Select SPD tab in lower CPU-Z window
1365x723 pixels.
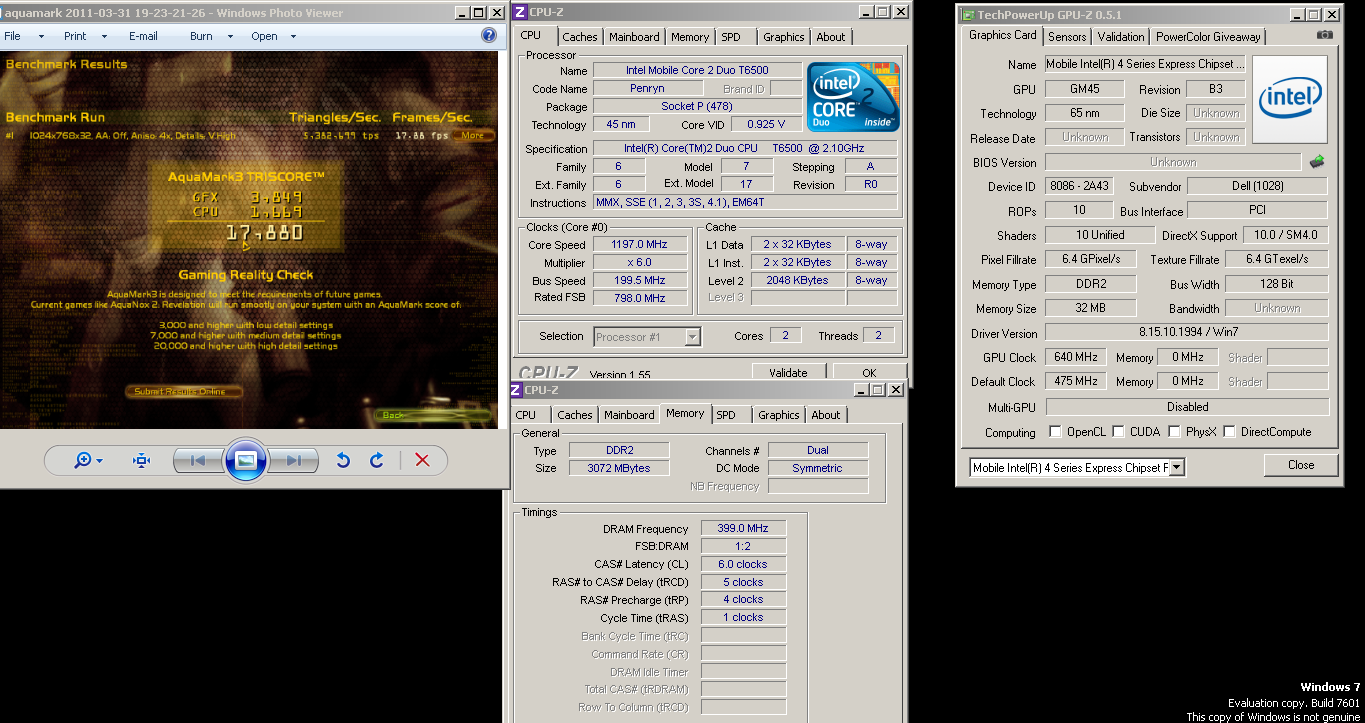point(726,415)
